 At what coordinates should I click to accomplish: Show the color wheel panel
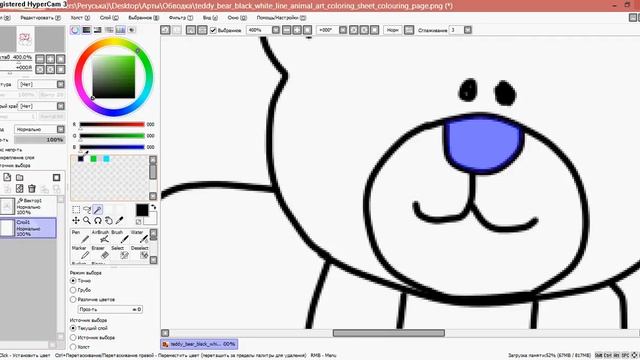pyautogui.click(x=75, y=30)
